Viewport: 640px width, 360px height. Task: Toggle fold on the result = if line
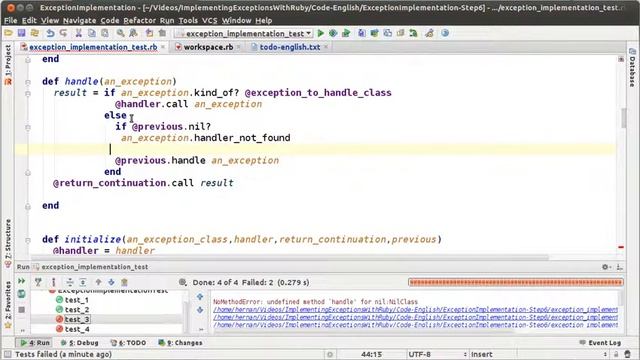click(x=28, y=93)
